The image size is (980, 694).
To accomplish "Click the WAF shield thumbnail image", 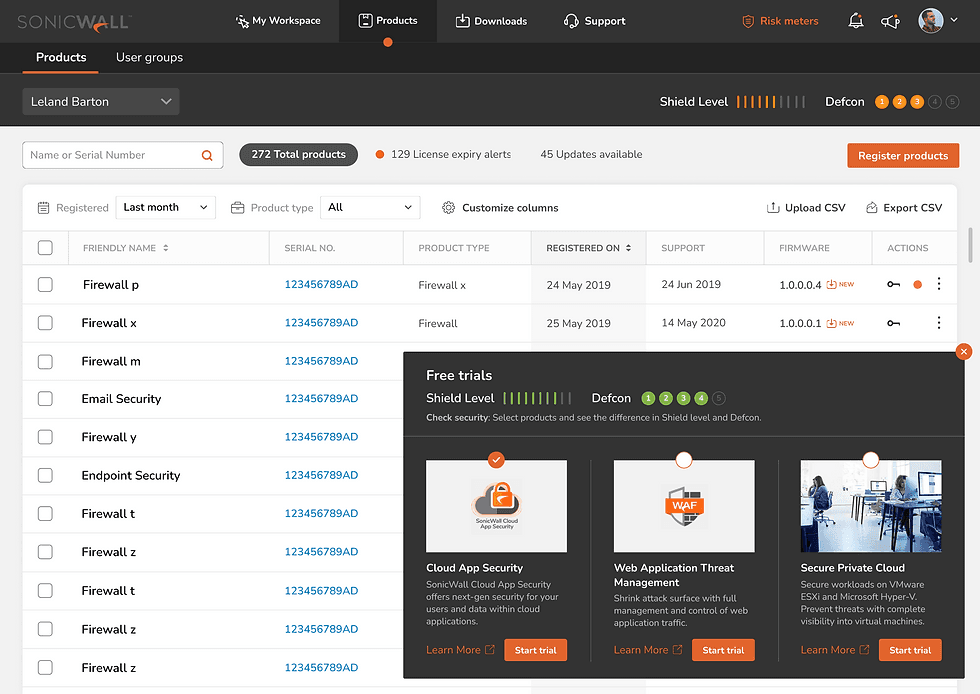I will click(x=684, y=506).
